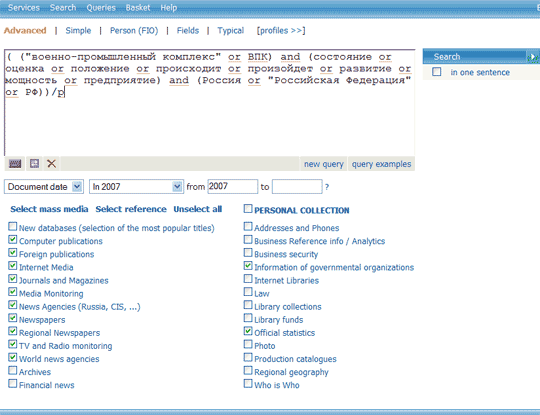Image resolution: width=540 pixels, height=415 pixels.
Task: Click the 'to' date input field
Action: tap(297, 187)
